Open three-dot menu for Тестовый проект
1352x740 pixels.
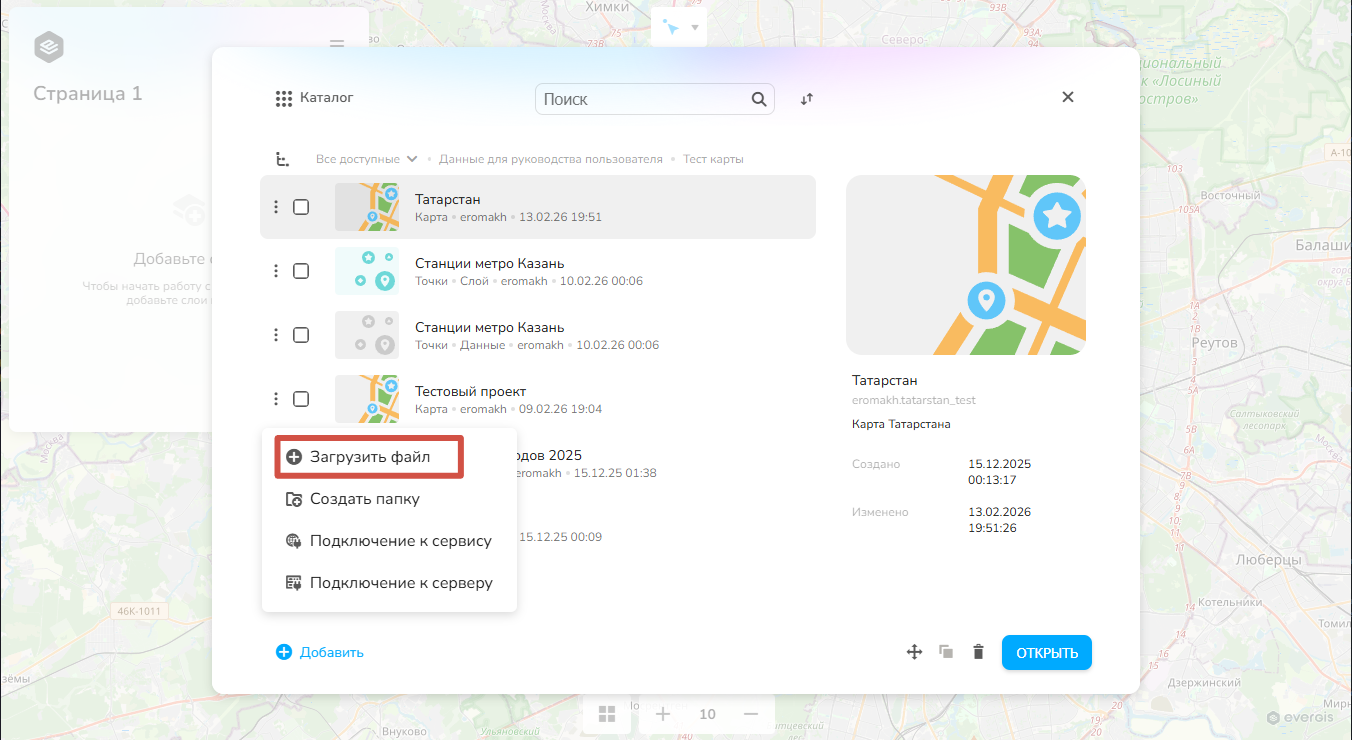point(276,399)
